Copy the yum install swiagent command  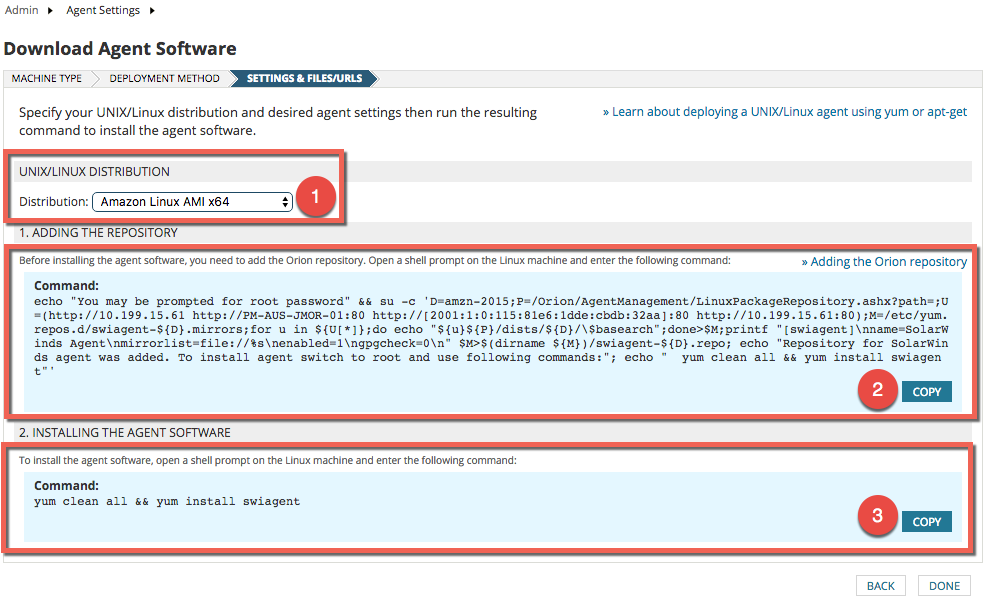926,521
